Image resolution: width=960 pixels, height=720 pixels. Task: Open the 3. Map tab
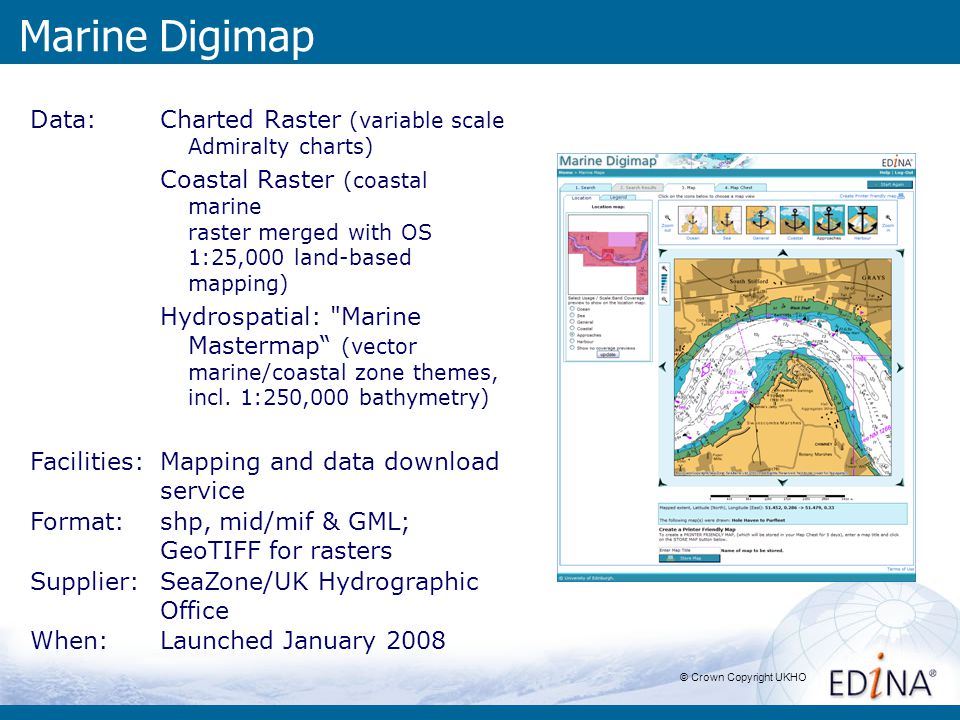[689, 187]
